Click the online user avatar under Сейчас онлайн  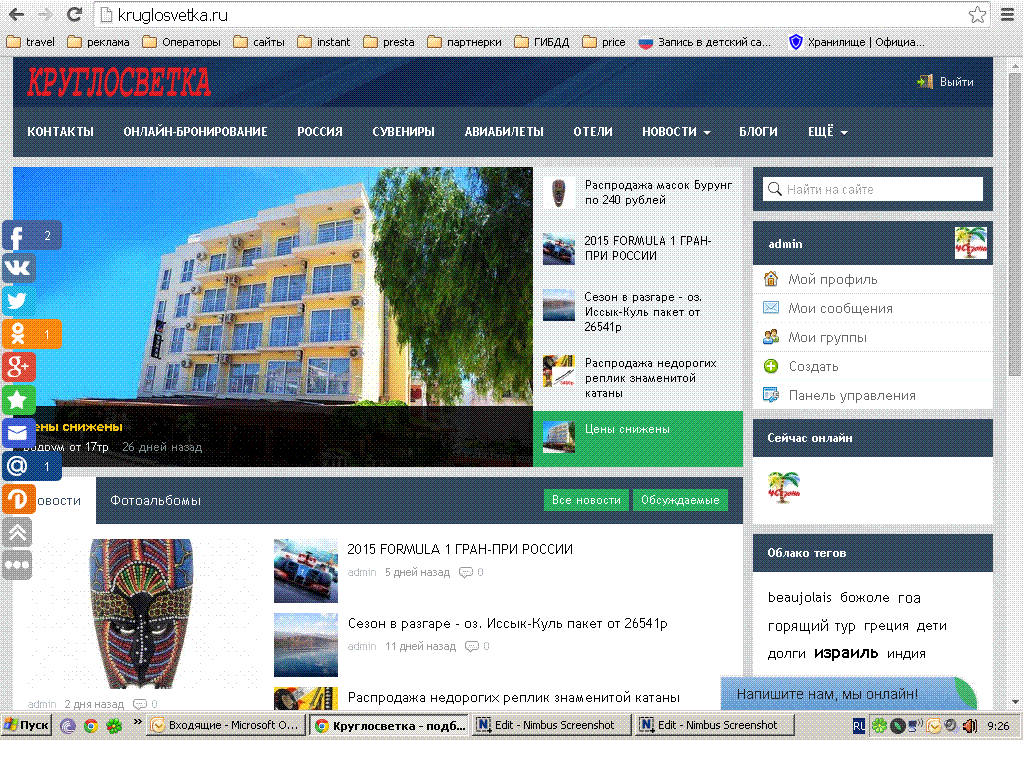coord(784,487)
